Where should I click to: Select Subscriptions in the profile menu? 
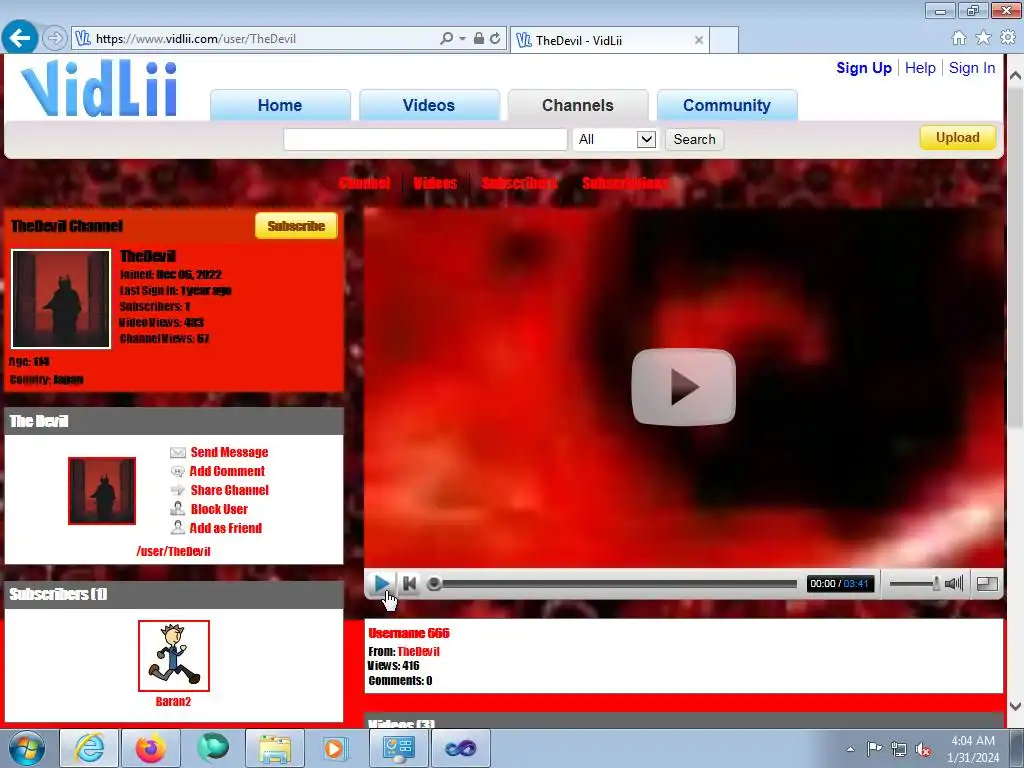click(x=625, y=183)
